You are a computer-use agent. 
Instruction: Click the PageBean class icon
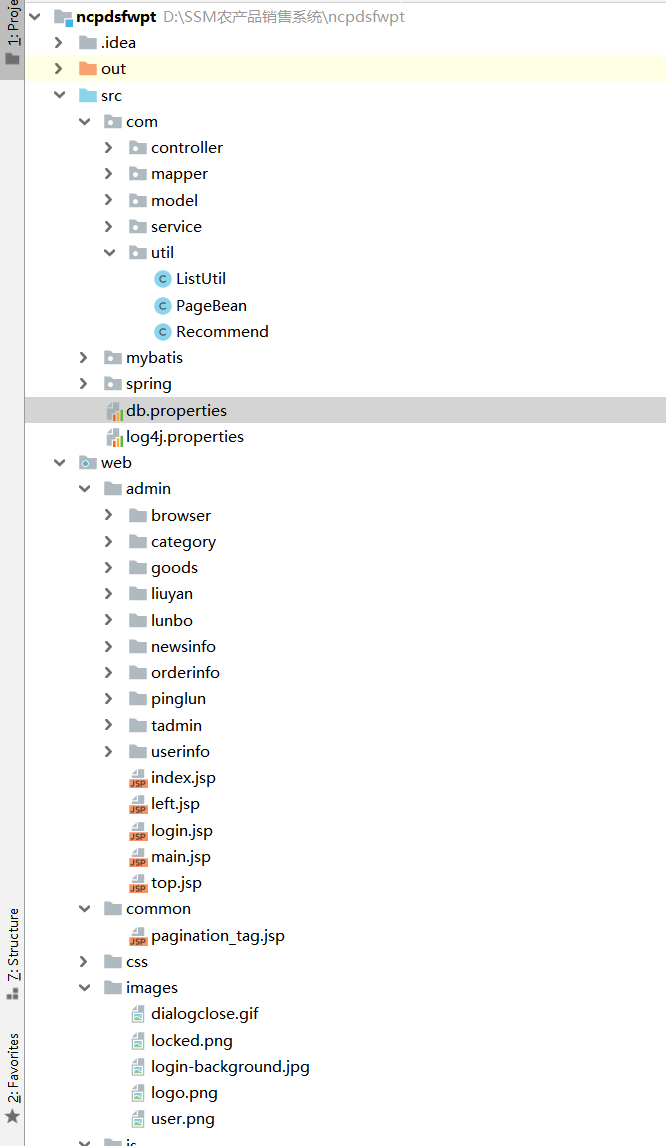click(x=162, y=306)
